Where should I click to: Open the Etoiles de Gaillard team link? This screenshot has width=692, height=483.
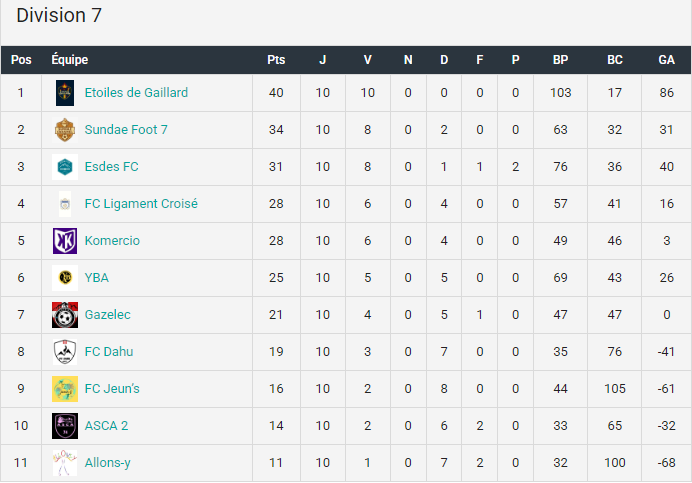136,93
